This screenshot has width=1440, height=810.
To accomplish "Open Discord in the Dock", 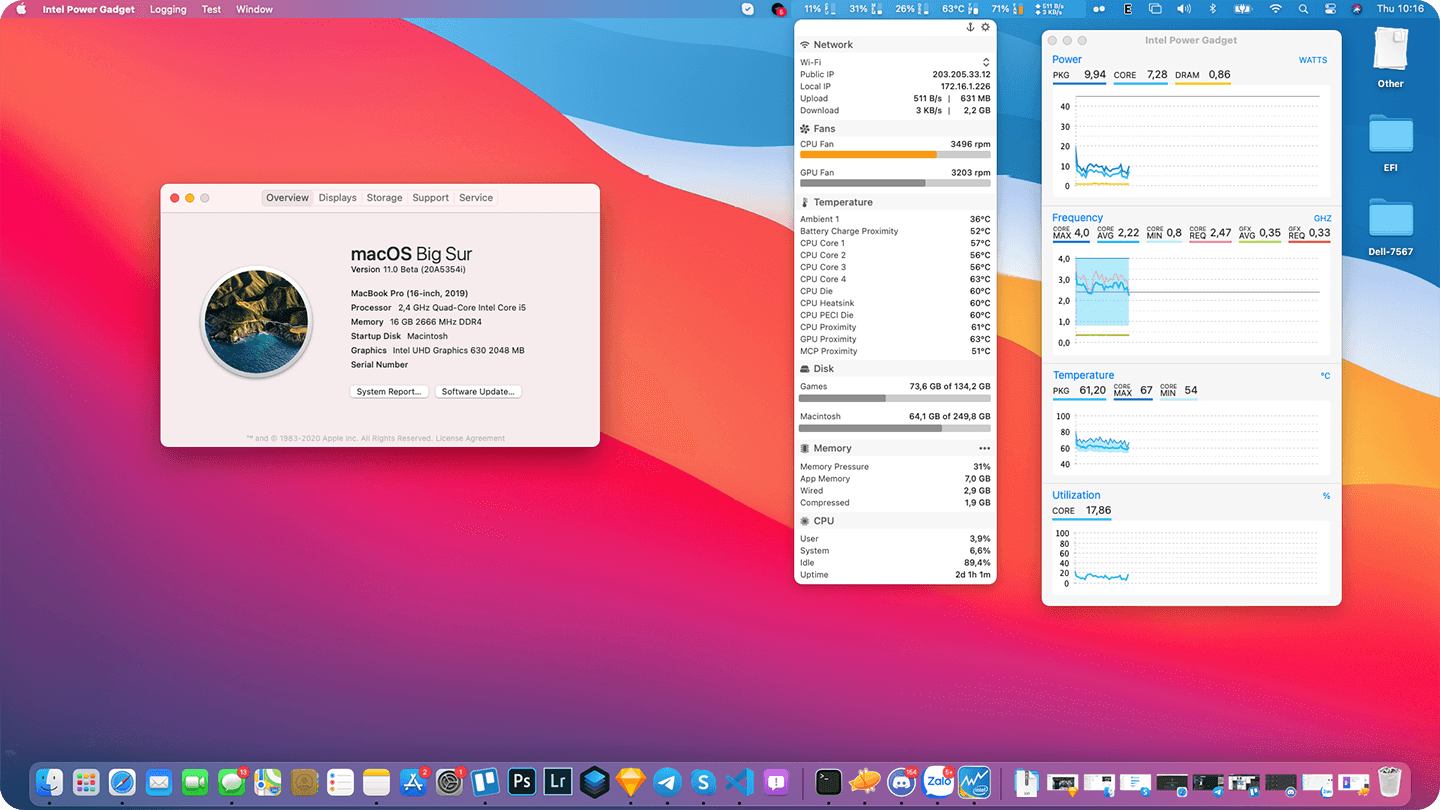I will [x=903, y=782].
